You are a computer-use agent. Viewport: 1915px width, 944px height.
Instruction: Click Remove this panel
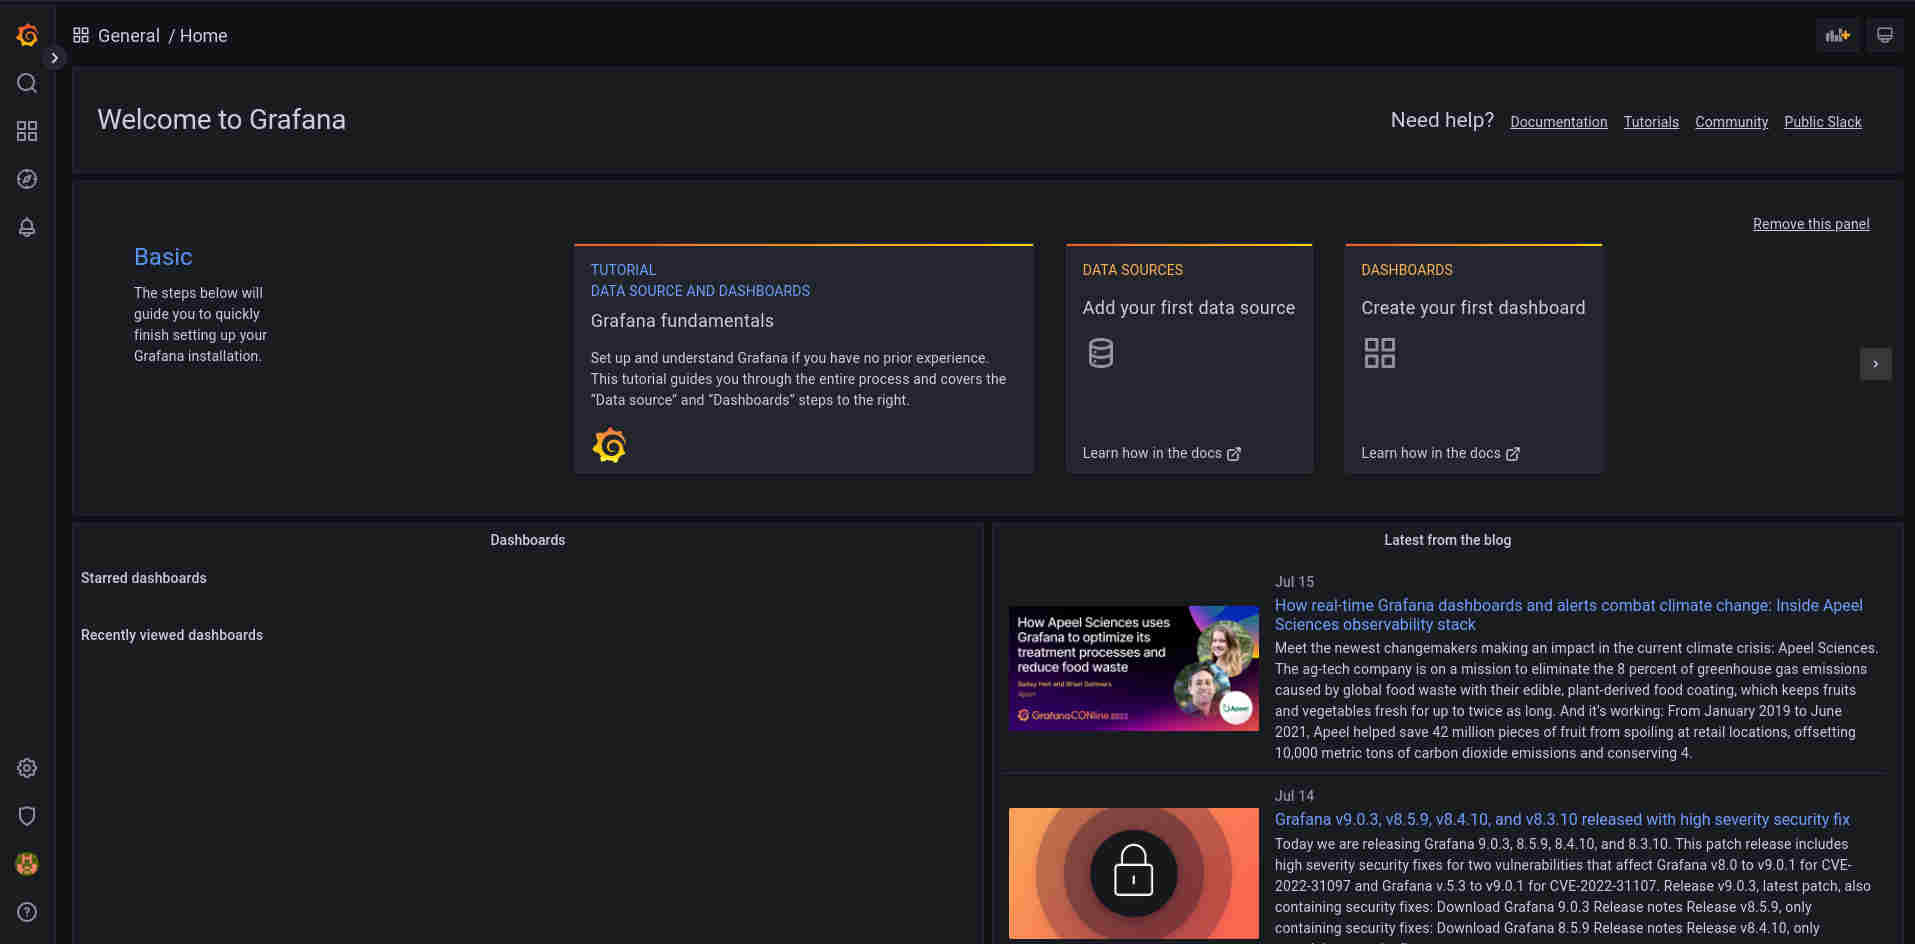click(1811, 224)
